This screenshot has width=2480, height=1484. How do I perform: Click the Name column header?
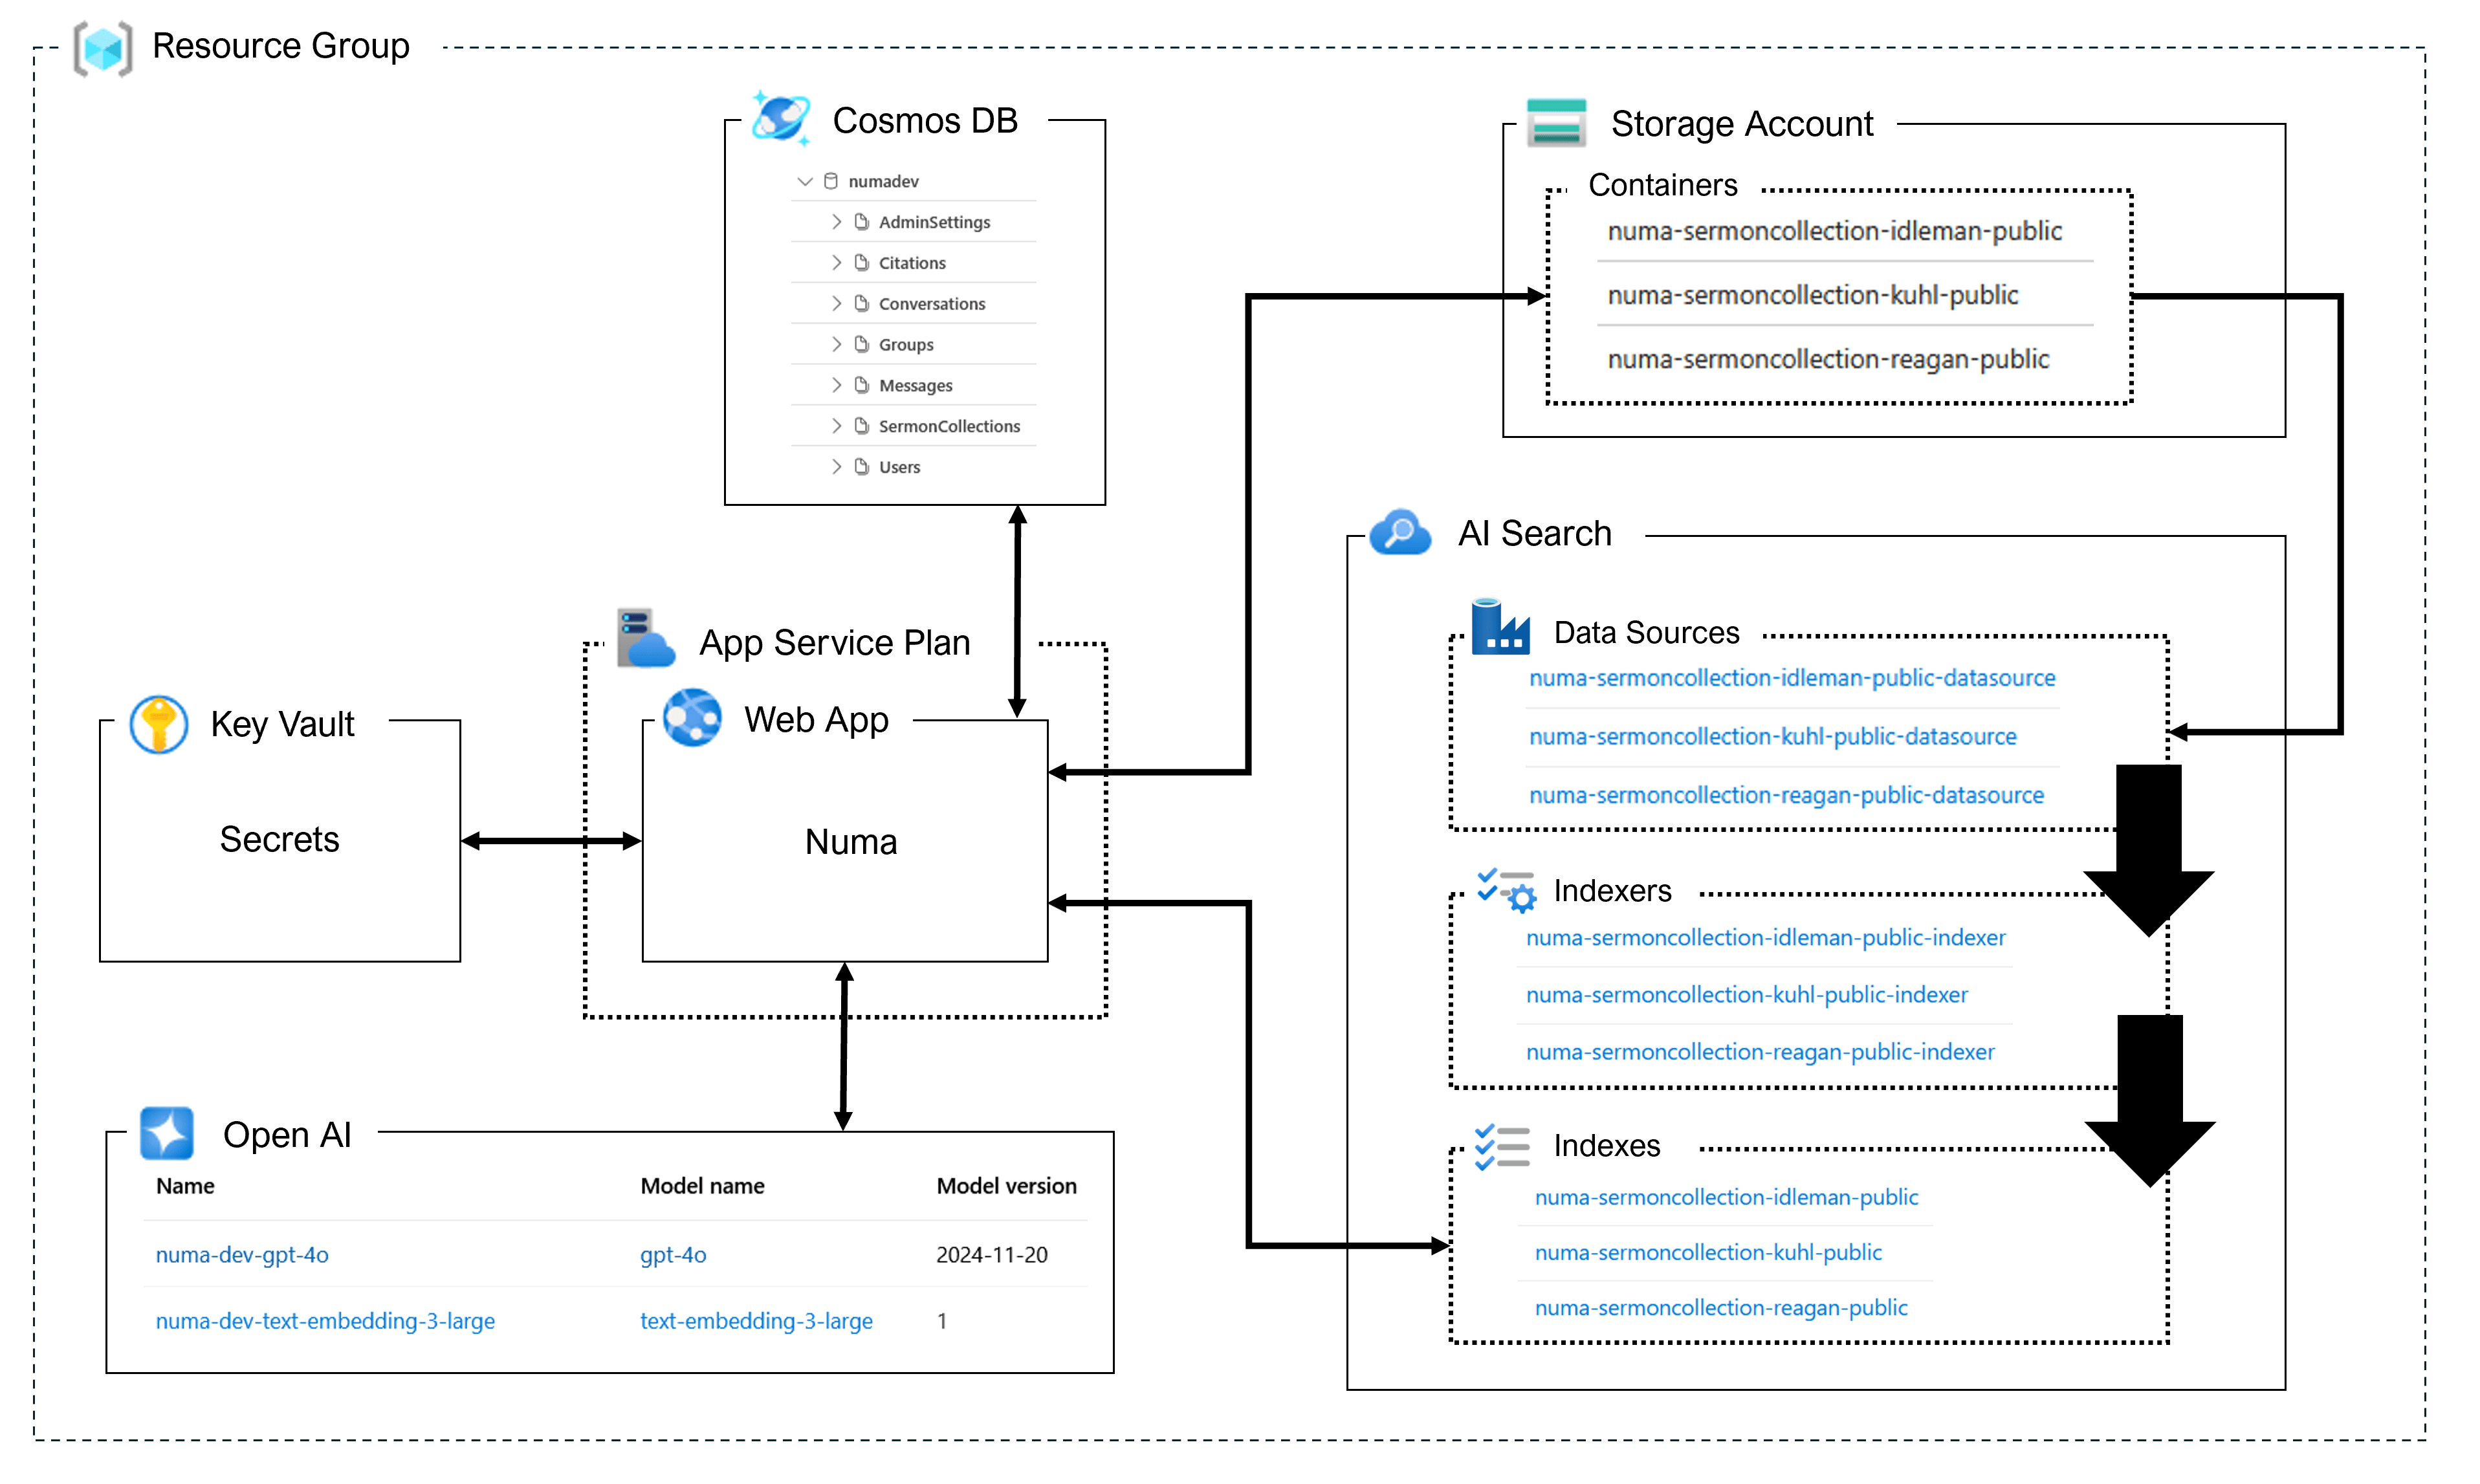click(x=185, y=1186)
